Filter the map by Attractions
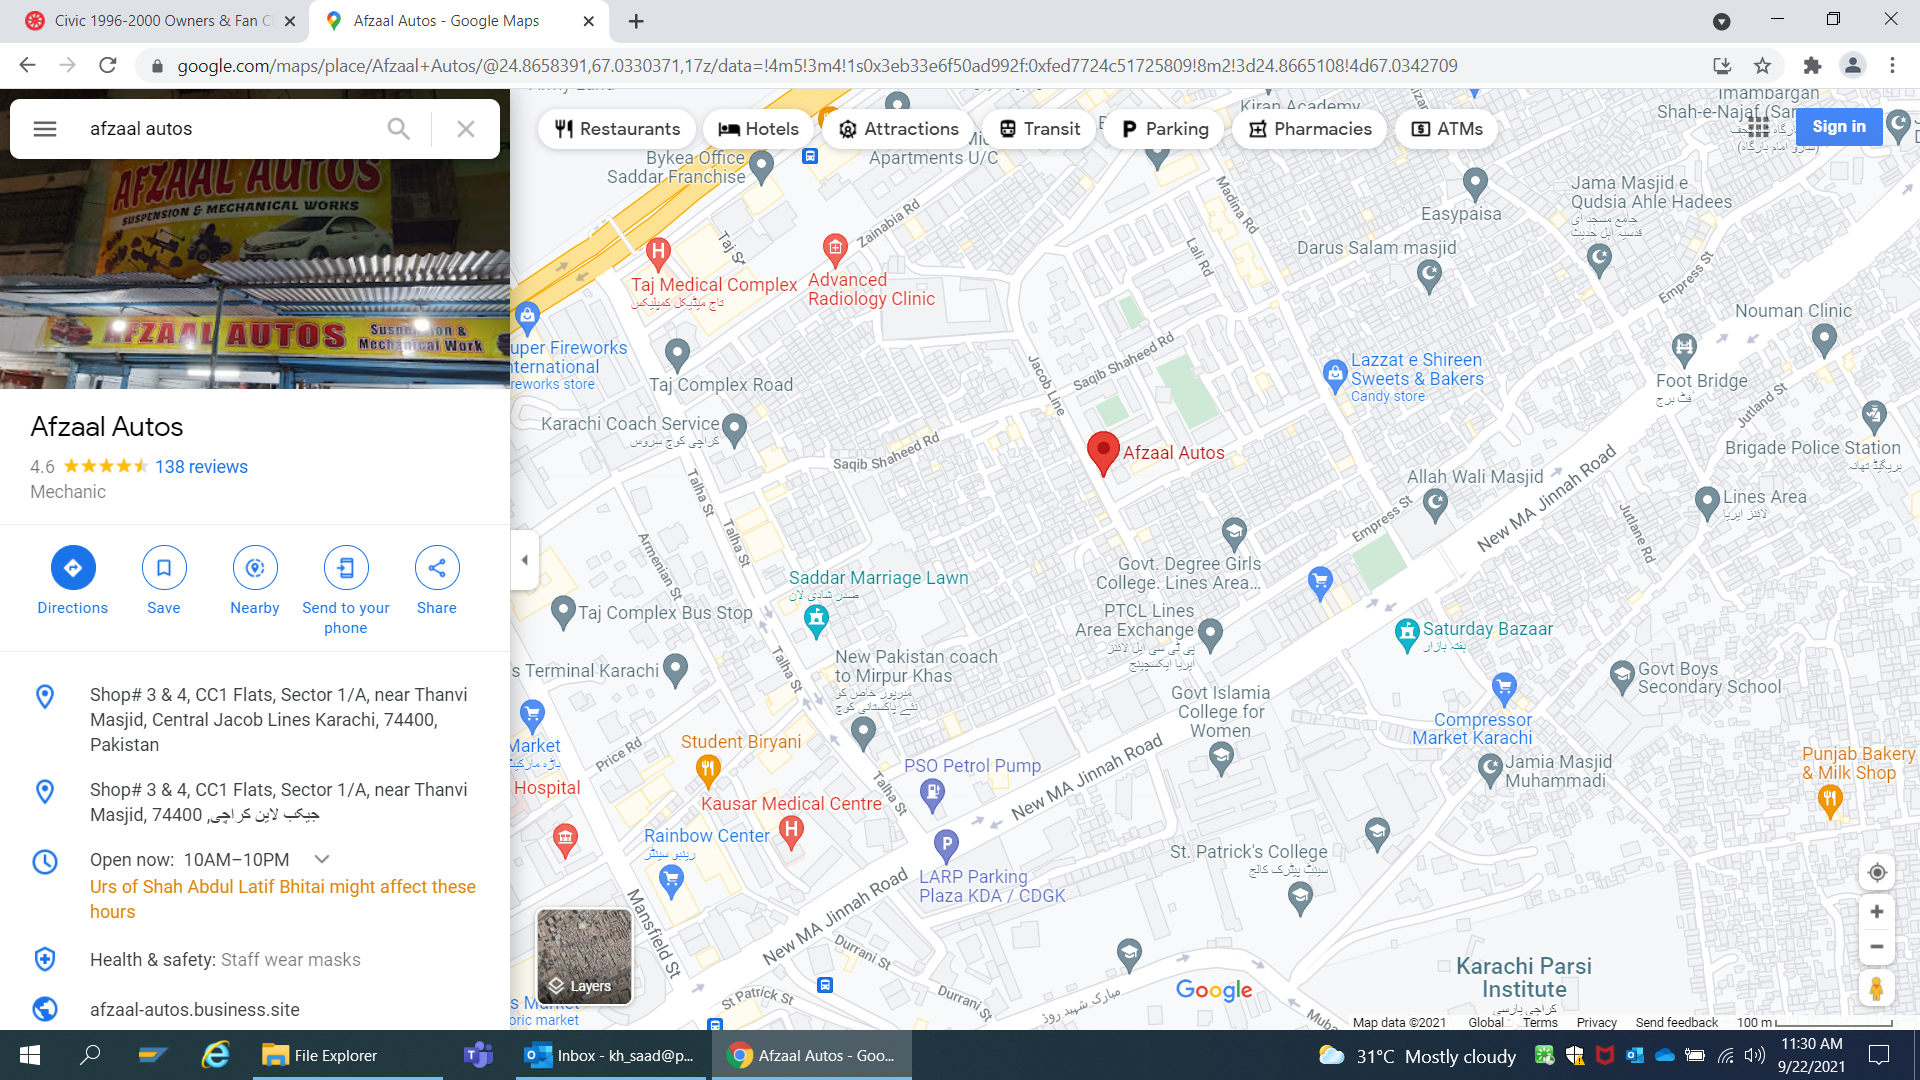1920x1080 pixels. click(898, 129)
